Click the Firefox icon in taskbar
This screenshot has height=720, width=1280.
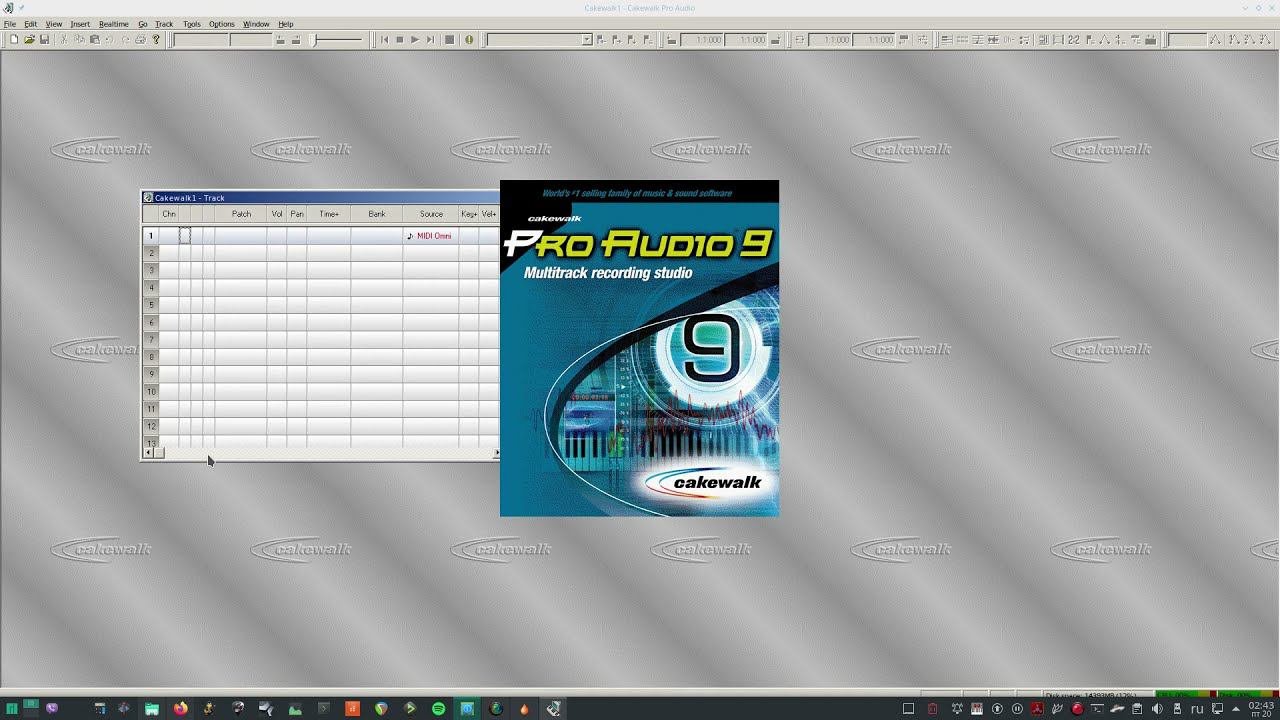180,709
